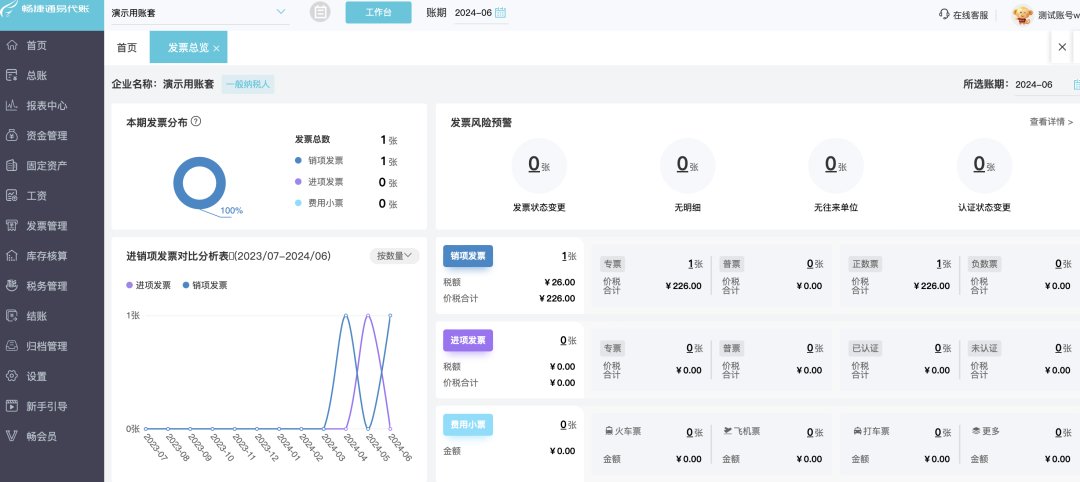This screenshot has height=482, width=1080.
Task: Expand the 演示用账套 account set dropdown
Action: (279, 13)
